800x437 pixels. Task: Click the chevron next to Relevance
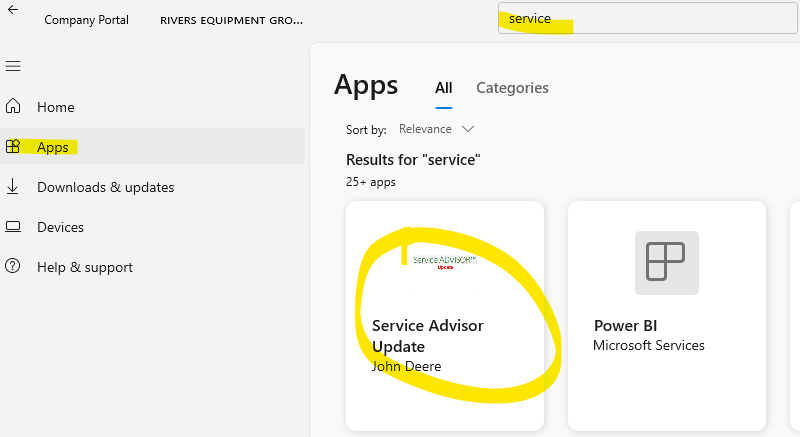point(467,129)
